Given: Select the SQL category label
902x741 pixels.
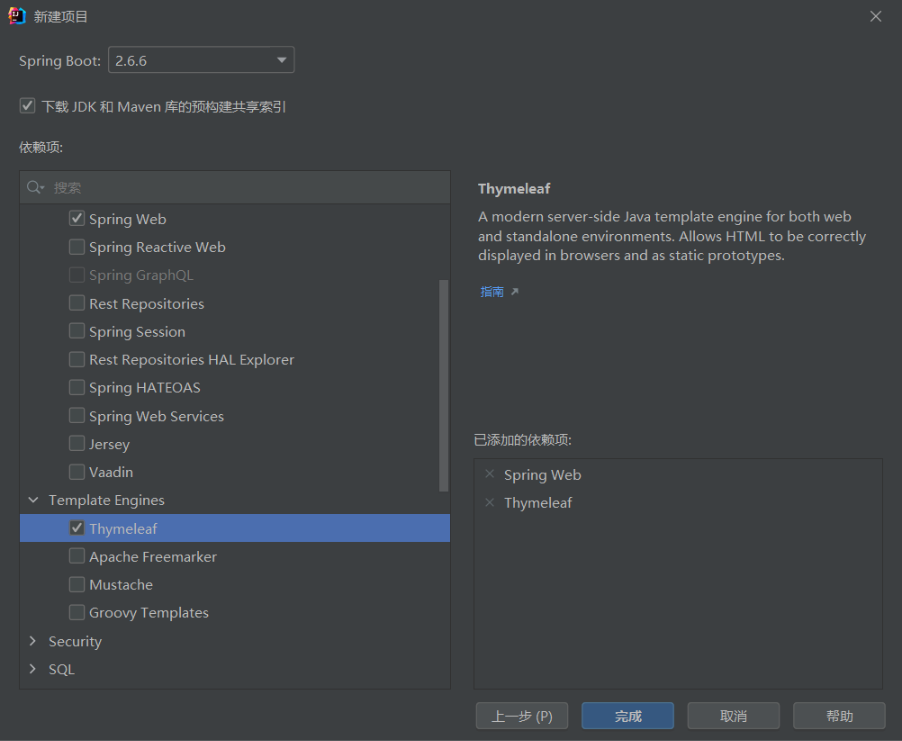Looking at the screenshot, I should [x=62, y=670].
